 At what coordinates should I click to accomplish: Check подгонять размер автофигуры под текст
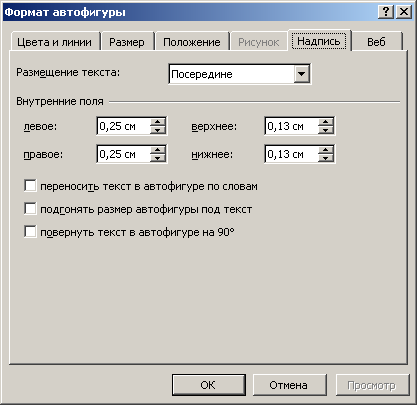click(30, 209)
